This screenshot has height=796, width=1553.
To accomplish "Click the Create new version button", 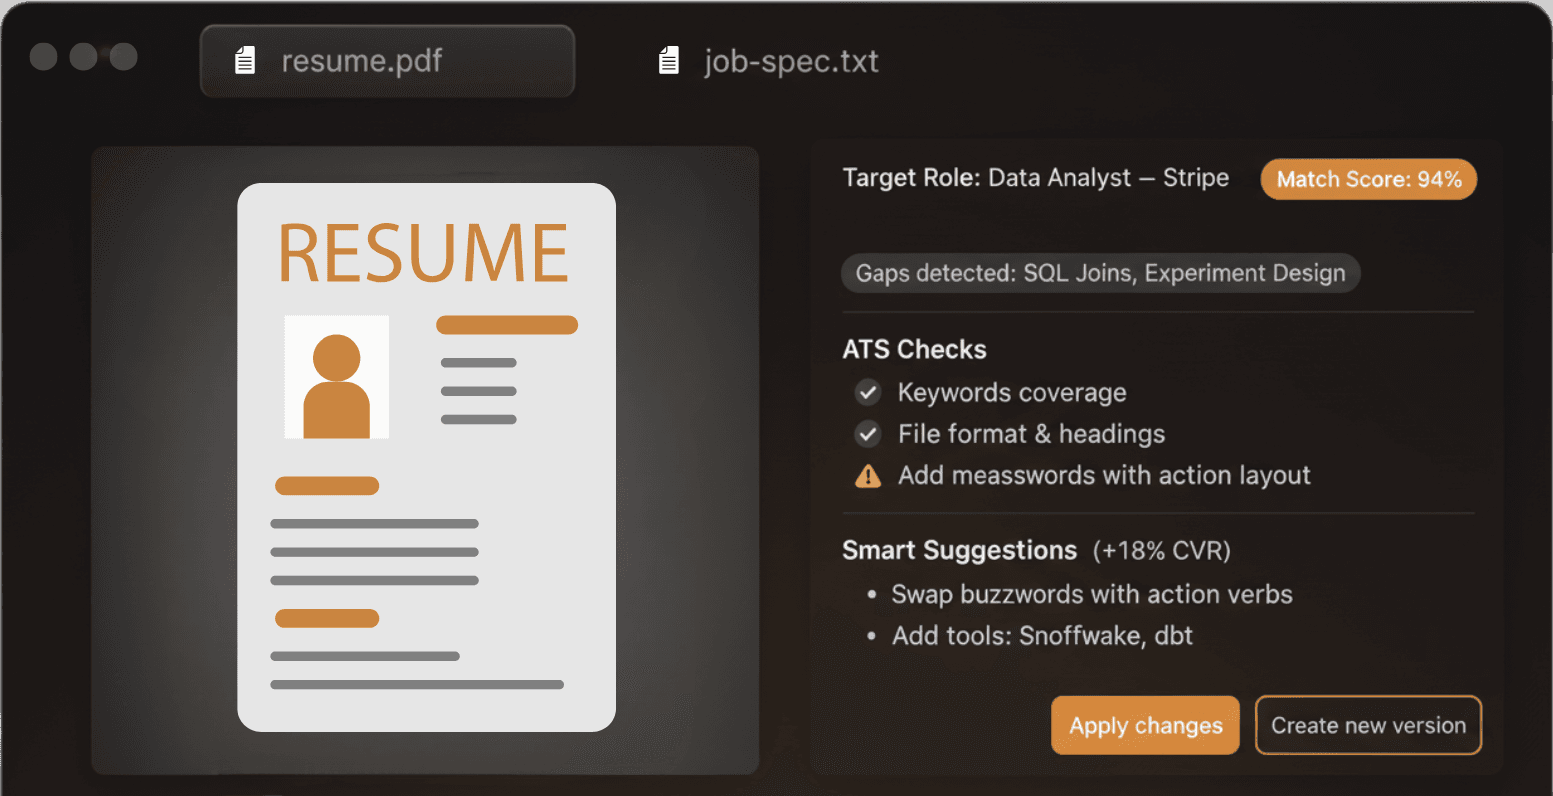I will pyautogui.click(x=1367, y=725).
